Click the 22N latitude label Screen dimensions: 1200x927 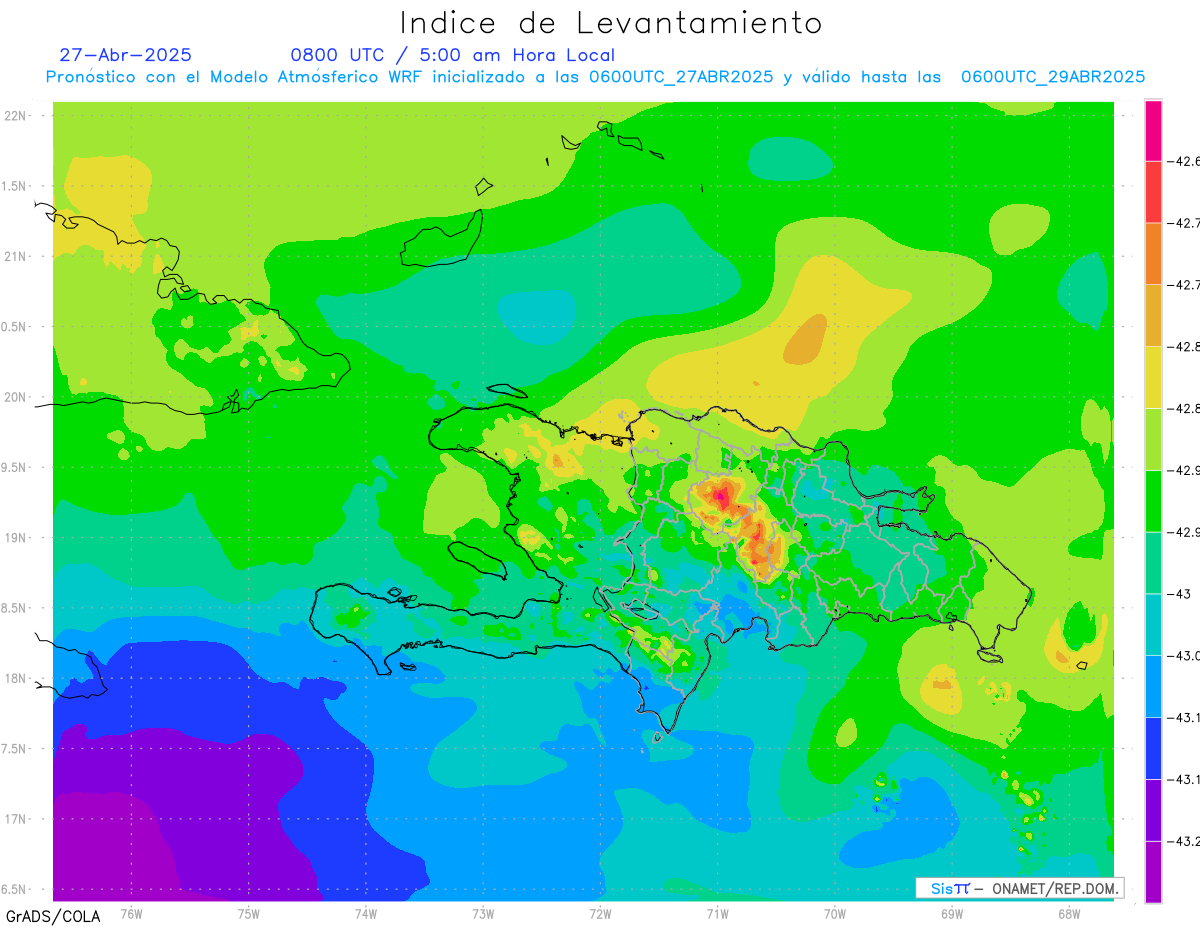coord(15,115)
